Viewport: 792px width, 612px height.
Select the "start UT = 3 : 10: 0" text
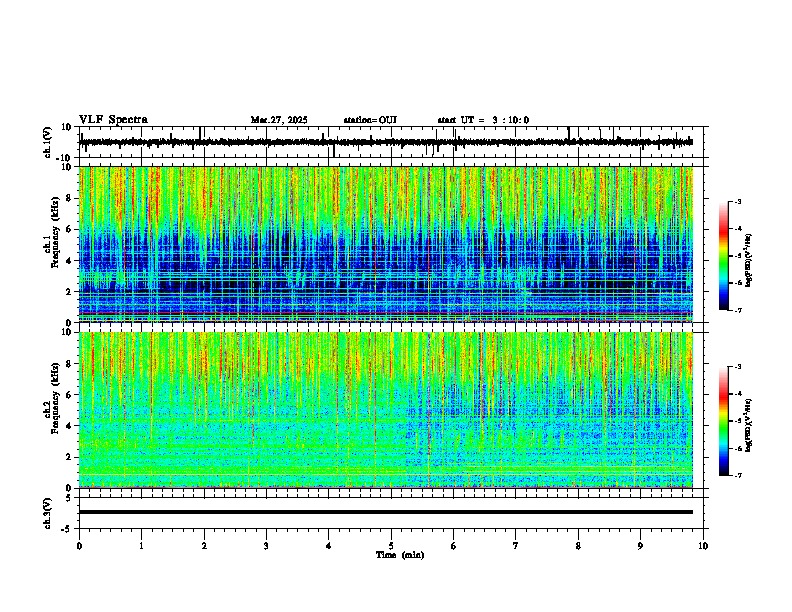click(483, 120)
